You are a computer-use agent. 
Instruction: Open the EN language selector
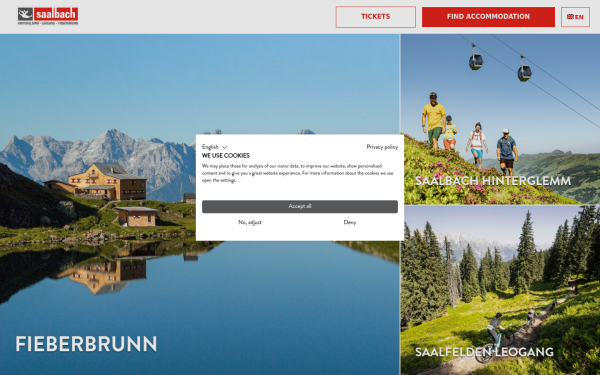[x=575, y=17]
